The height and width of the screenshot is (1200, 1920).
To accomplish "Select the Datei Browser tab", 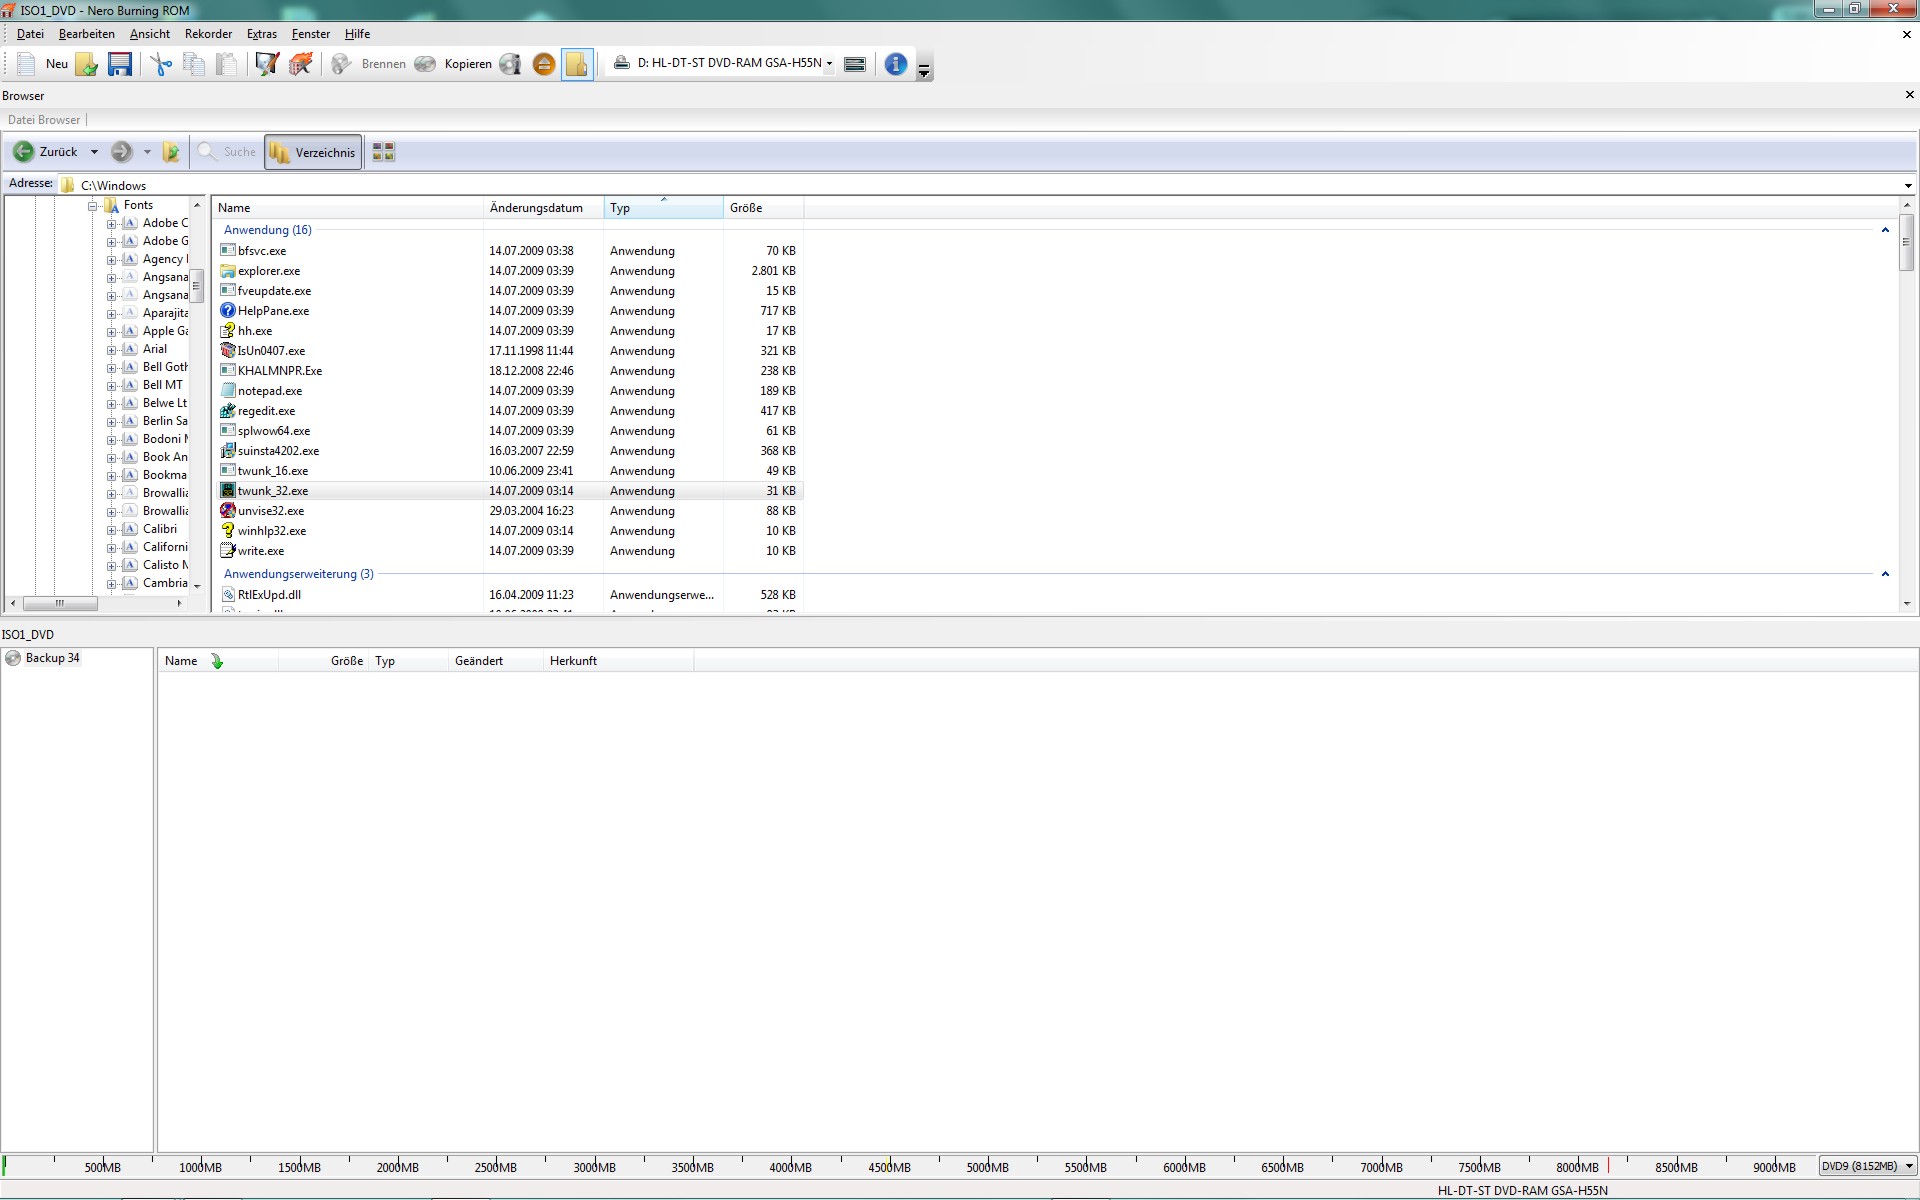I will tap(44, 120).
